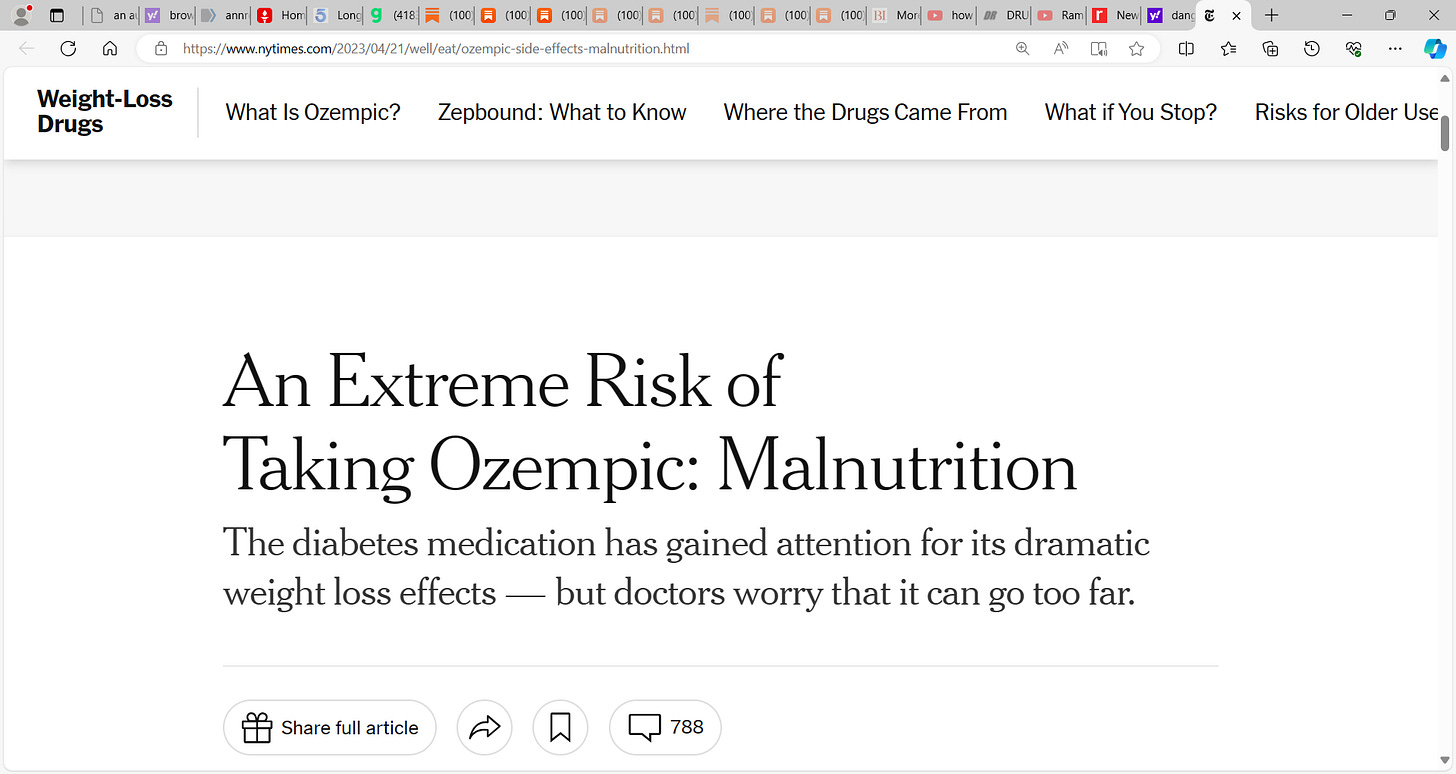Switch to the Yahoo 'dang' tab

[x=1171, y=16]
